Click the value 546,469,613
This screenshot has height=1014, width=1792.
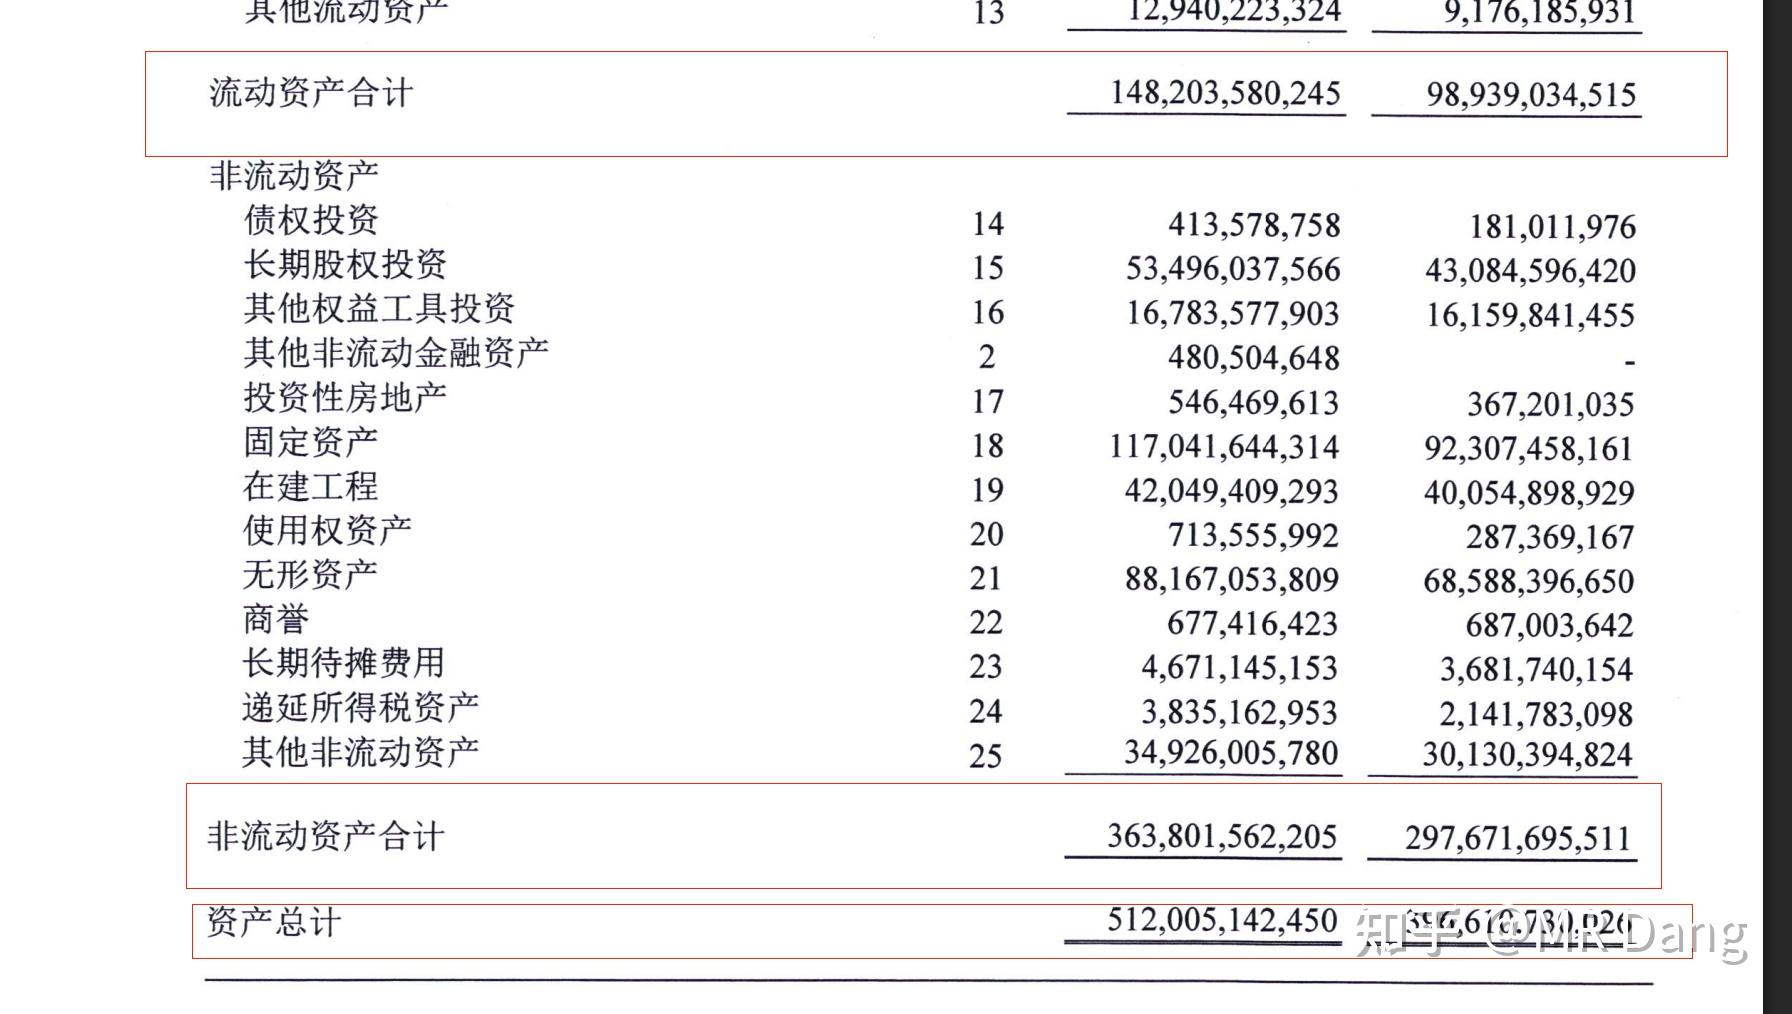pyautogui.click(x=1253, y=402)
